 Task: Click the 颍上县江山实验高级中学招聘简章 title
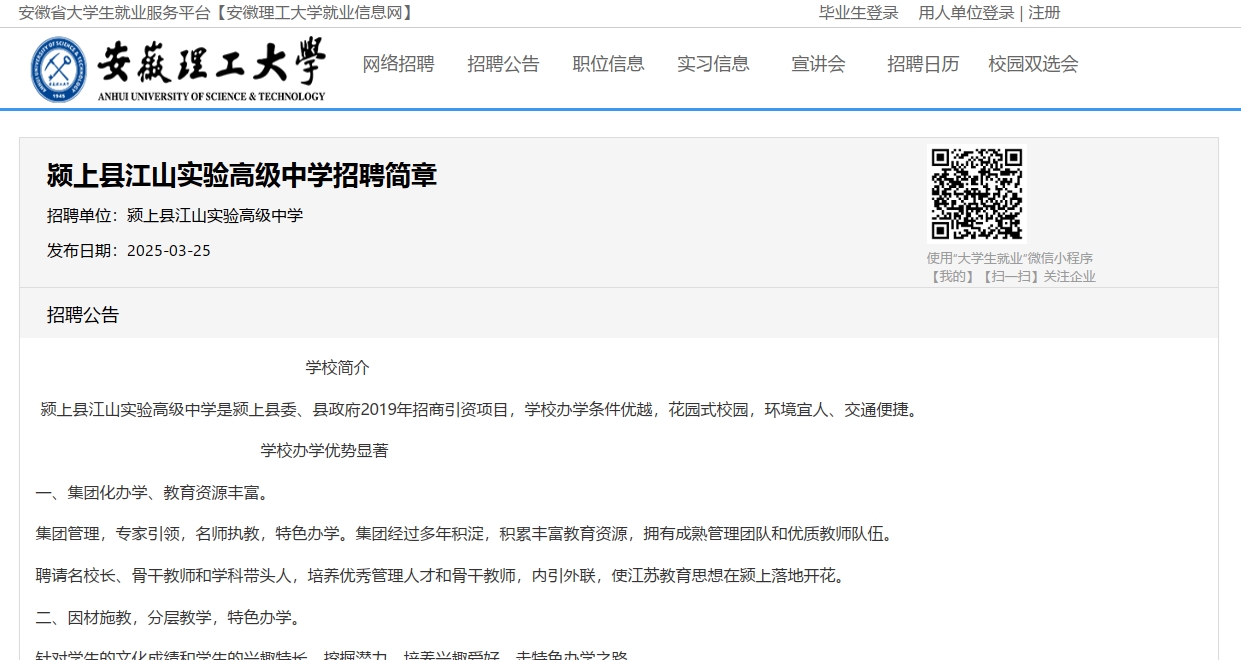(242, 176)
